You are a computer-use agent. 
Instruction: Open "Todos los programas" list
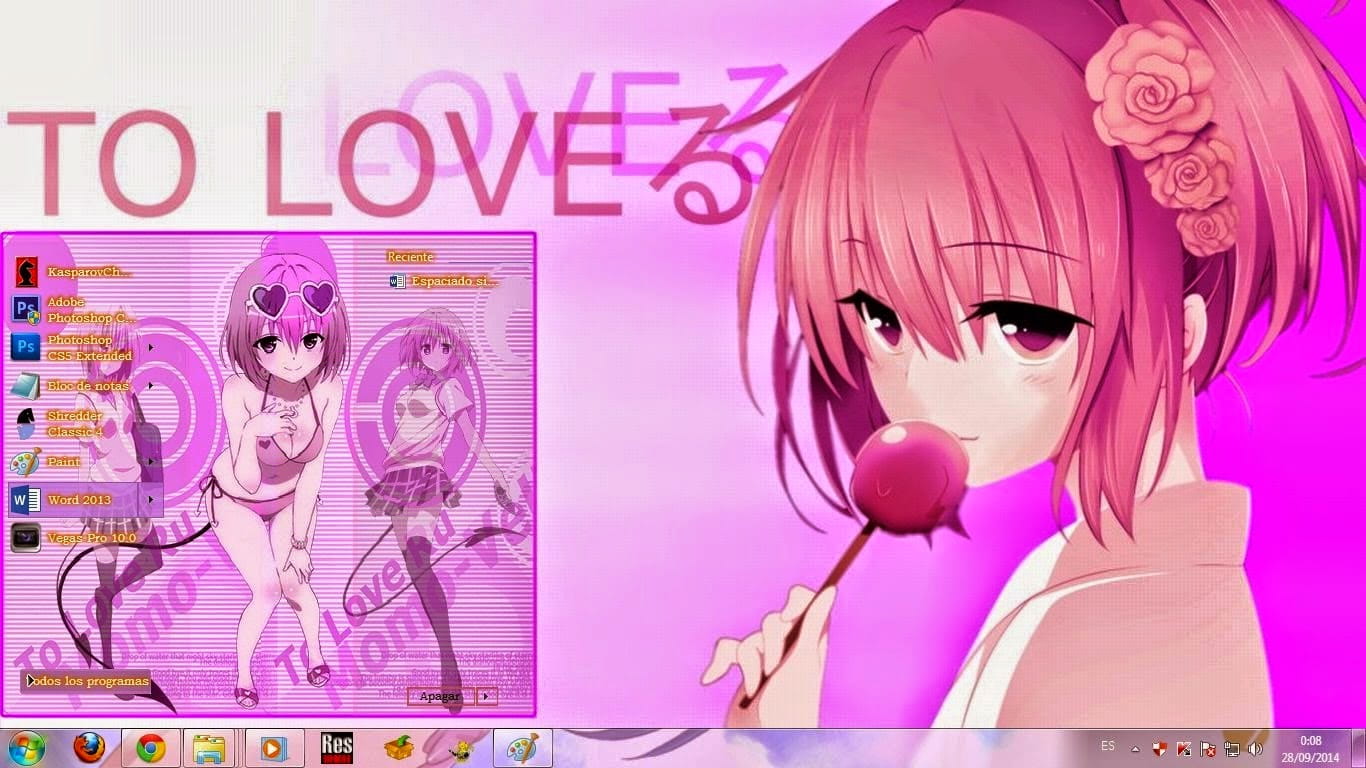[x=87, y=681]
